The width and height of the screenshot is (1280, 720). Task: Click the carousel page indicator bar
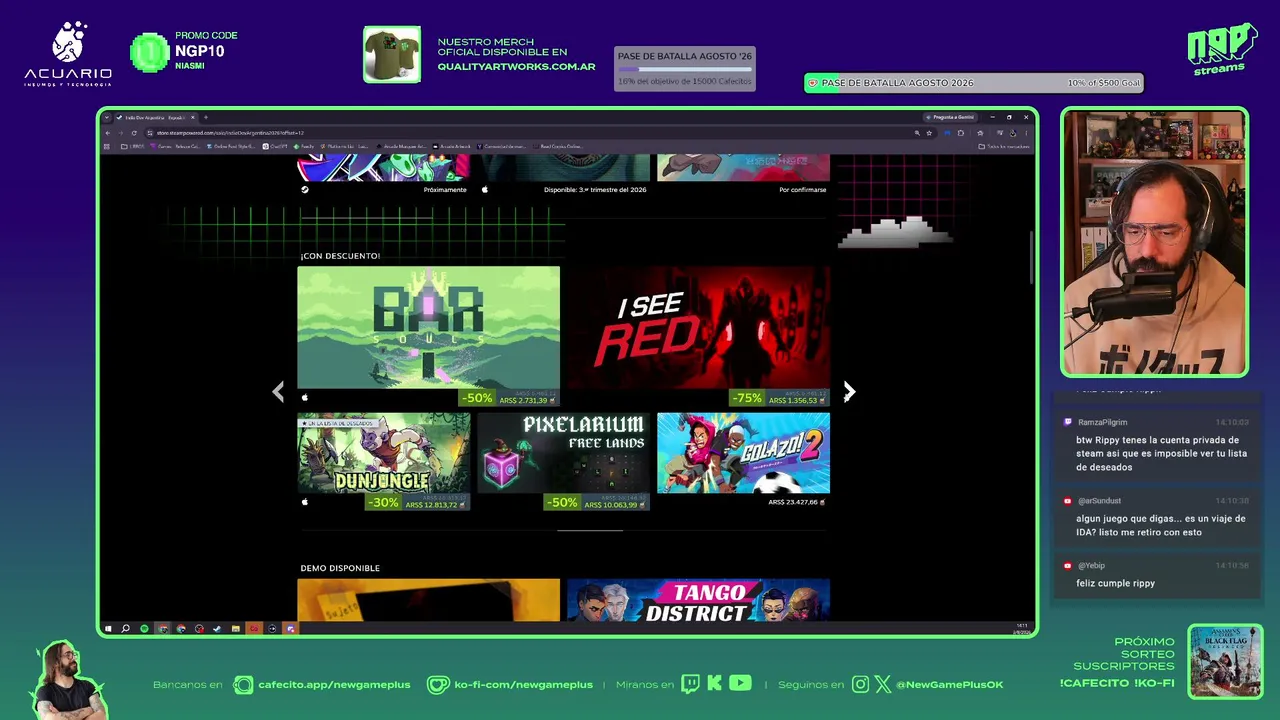(x=590, y=531)
